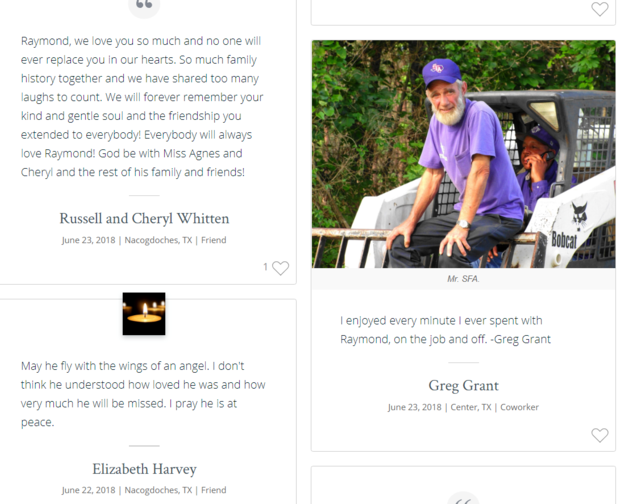The width and height of the screenshot is (624, 504).
Task: Click heart icon on Greg Grant's post
Action: click(x=599, y=435)
